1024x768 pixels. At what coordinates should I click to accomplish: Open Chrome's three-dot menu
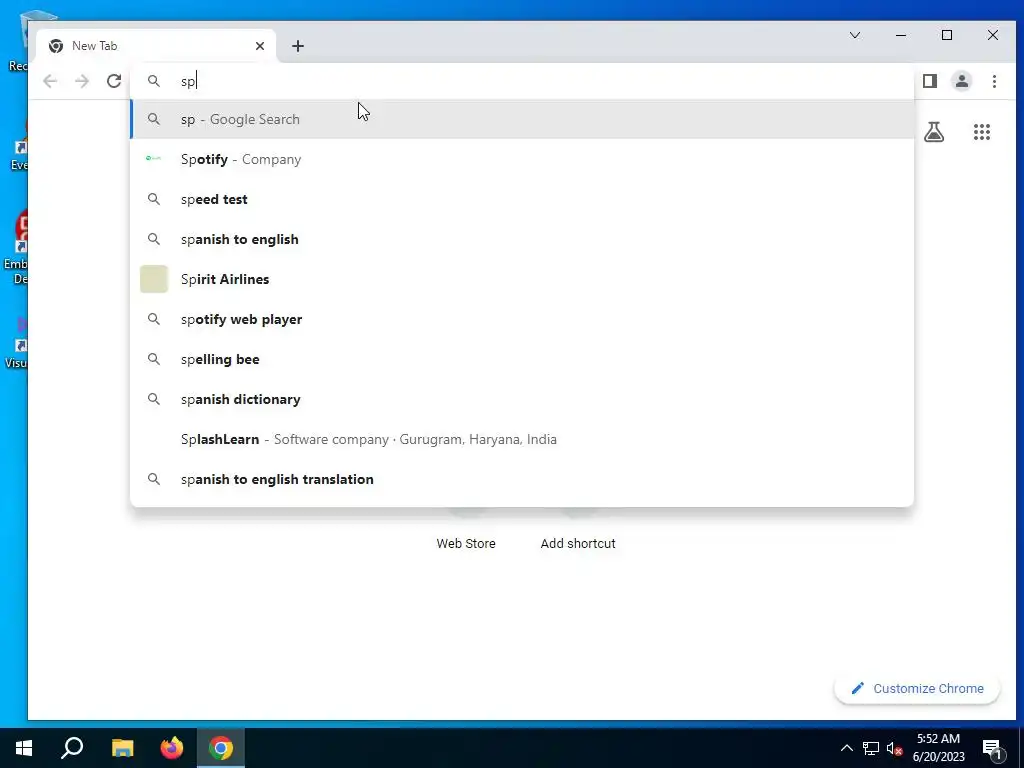tap(994, 81)
